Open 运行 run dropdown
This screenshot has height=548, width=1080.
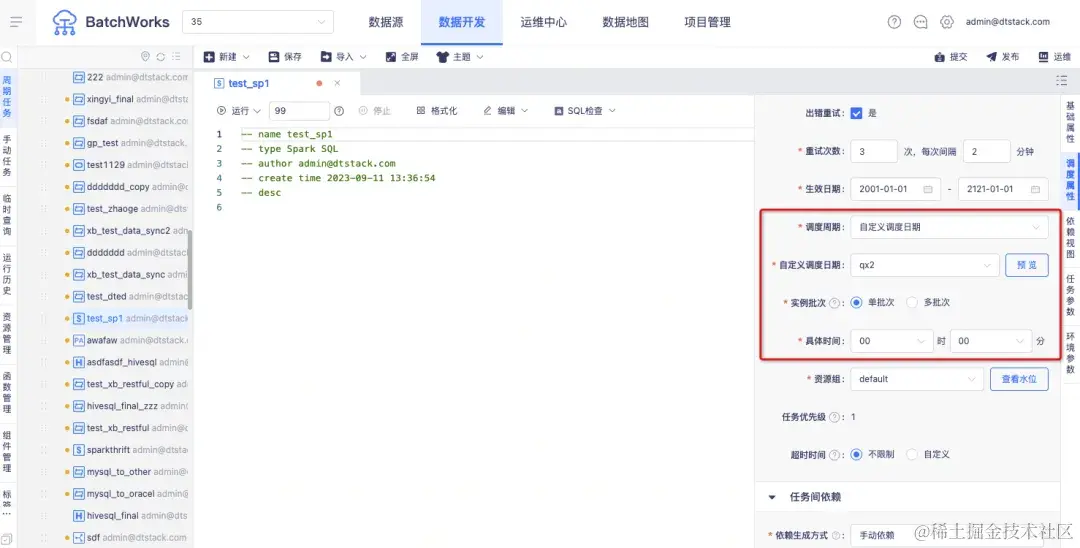pyautogui.click(x=239, y=111)
